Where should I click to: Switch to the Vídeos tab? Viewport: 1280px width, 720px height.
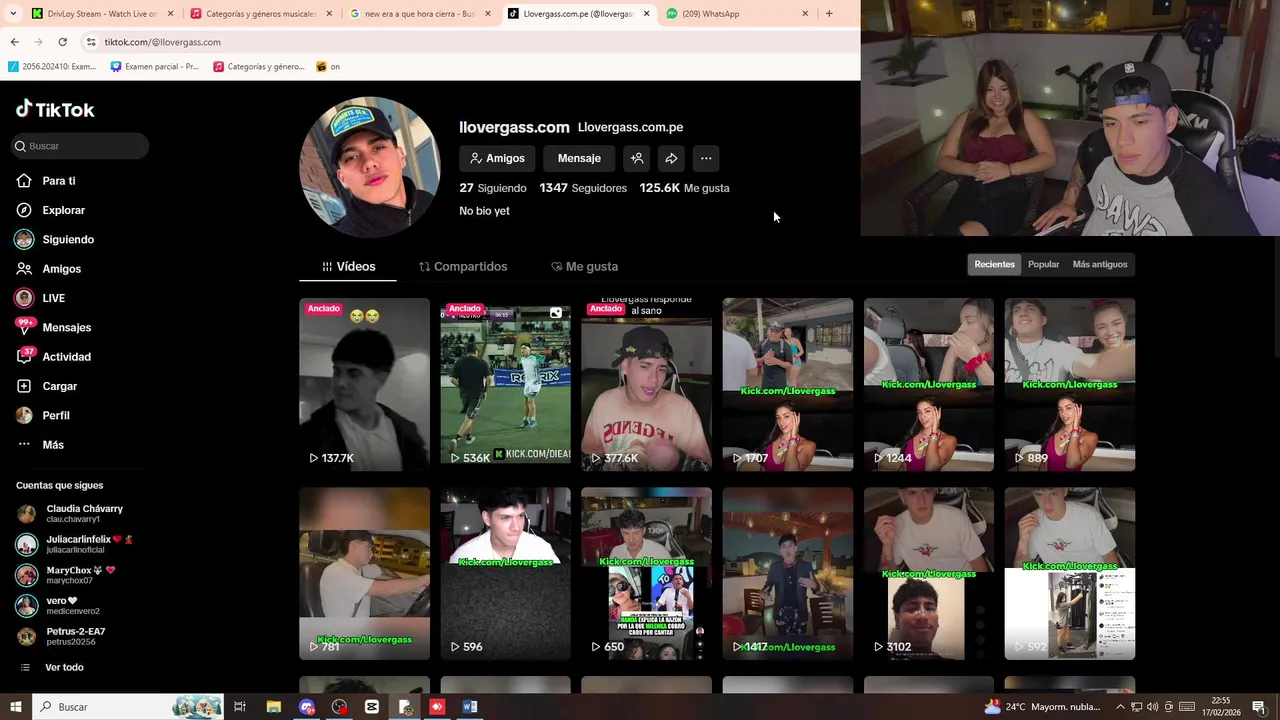point(348,267)
